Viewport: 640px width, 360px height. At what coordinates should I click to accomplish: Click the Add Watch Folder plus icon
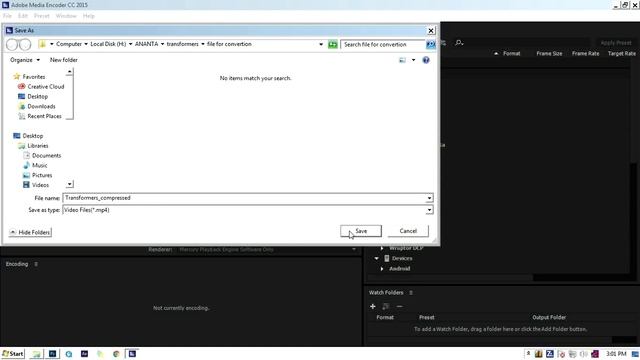tap(373, 306)
